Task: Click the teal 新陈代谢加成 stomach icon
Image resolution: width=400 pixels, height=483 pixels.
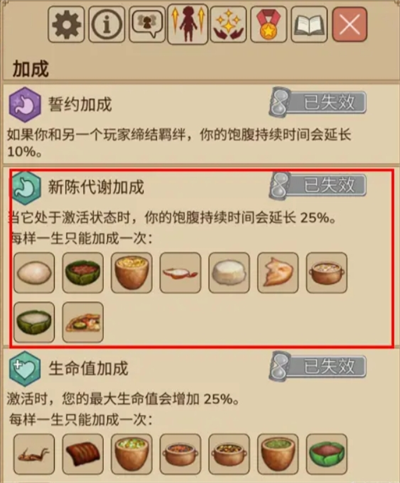Action: (x=26, y=187)
